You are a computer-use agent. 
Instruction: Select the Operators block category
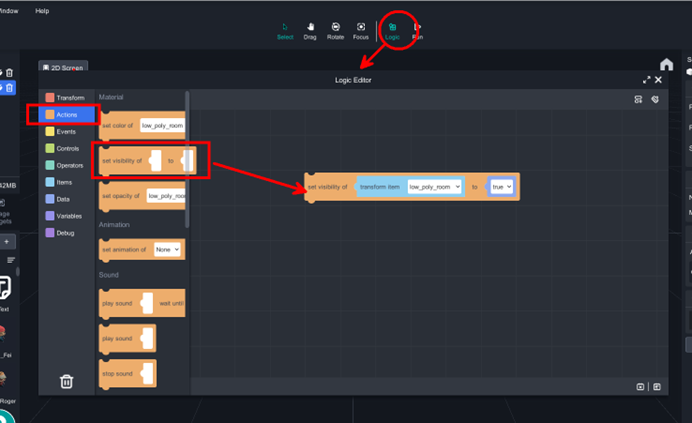tap(70, 165)
